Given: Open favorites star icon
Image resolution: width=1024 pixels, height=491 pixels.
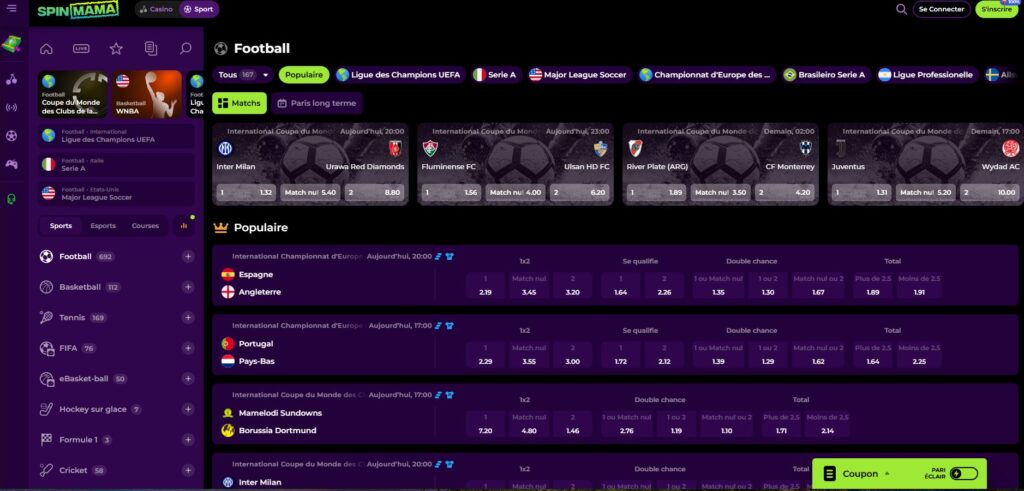Looking at the screenshot, I should 116,48.
